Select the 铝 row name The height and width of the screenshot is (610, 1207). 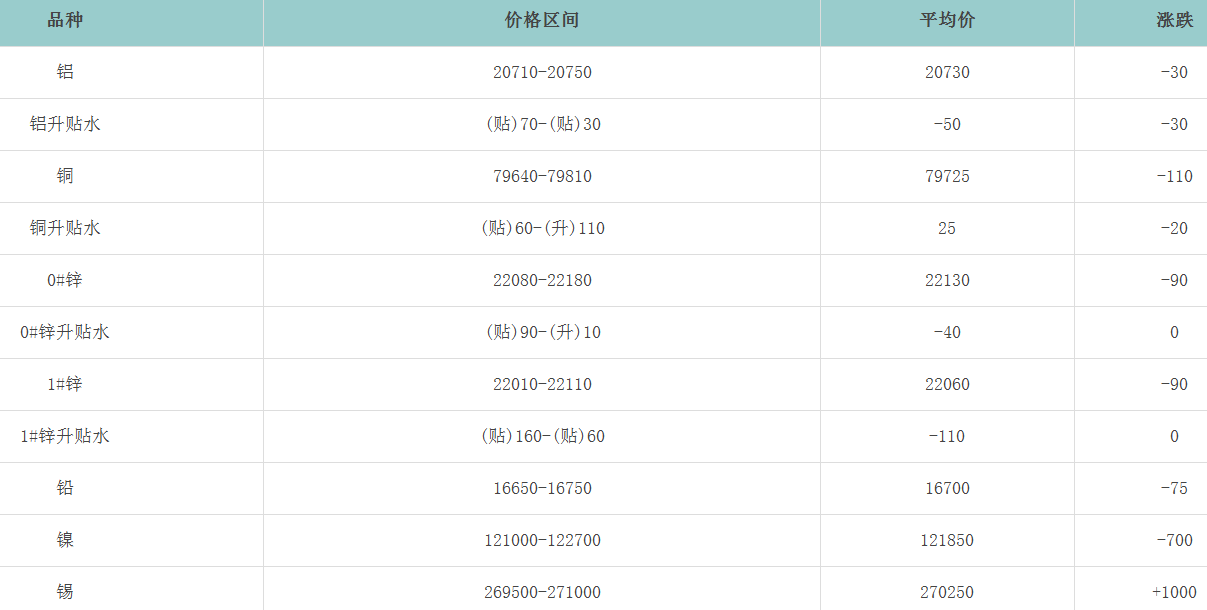(65, 72)
